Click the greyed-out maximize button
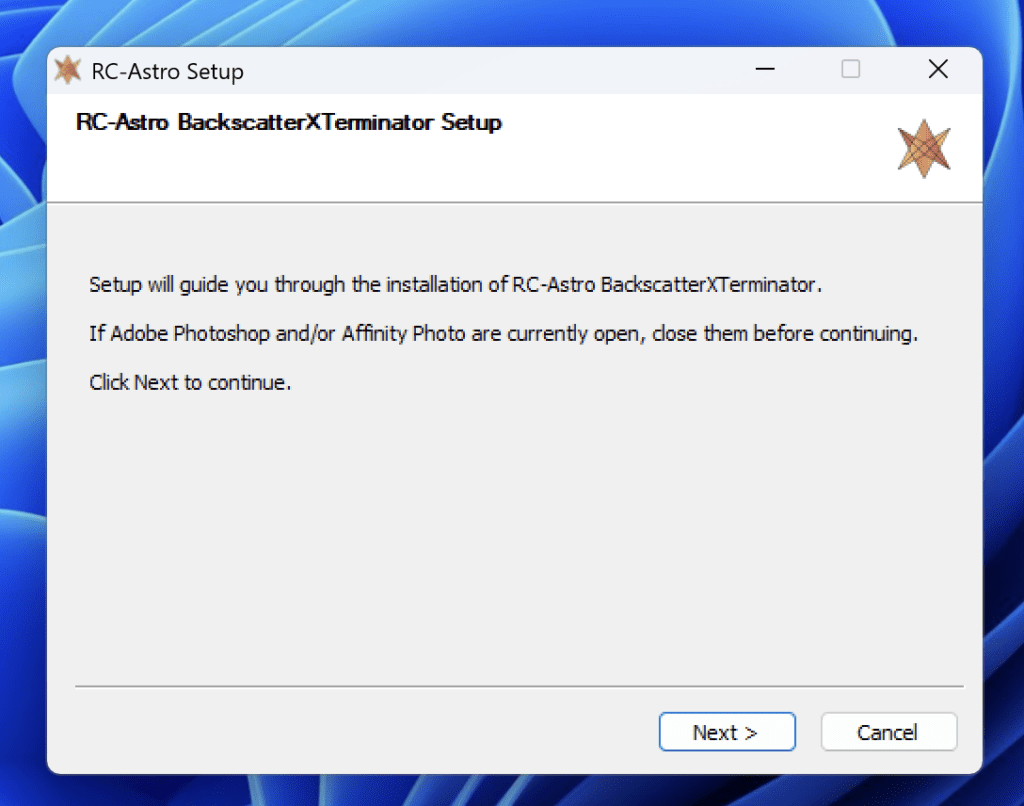The image size is (1024, 806). point(850,69)
